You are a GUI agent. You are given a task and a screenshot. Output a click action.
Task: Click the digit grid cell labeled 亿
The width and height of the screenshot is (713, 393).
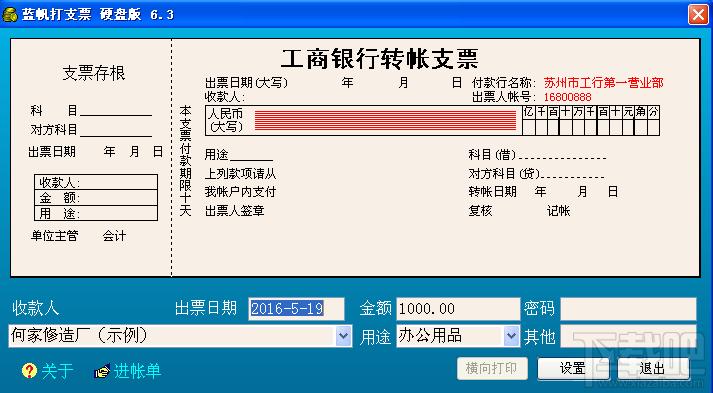click(528, 112)
